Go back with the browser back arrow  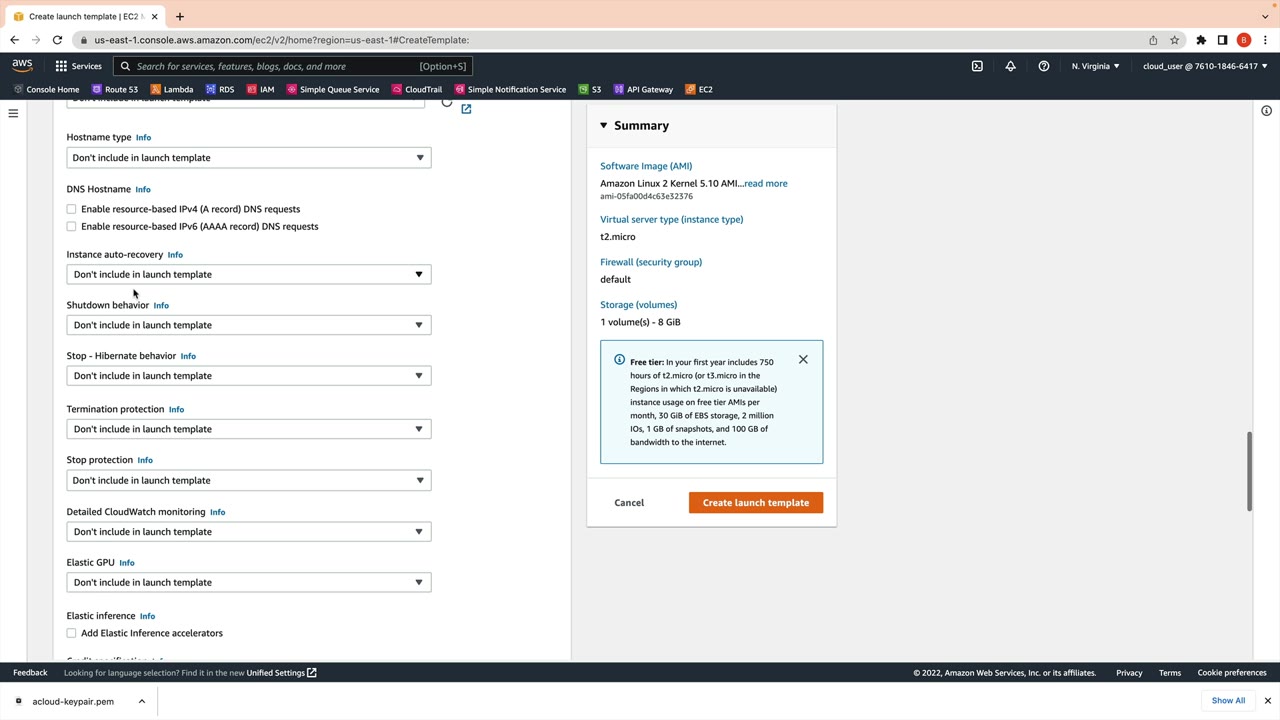(14, 40)
